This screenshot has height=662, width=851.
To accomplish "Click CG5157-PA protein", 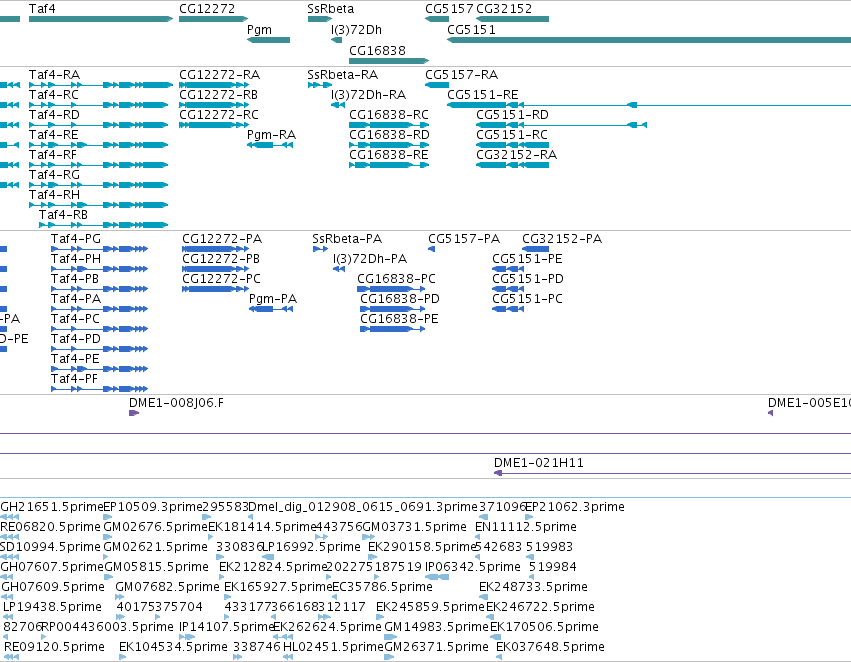I will pyautogui.click(x=431, y=249).
